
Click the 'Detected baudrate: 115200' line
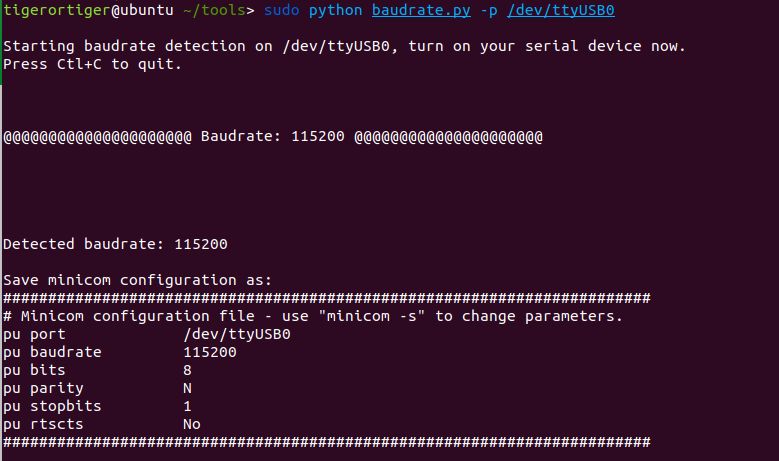coord(115,244)
